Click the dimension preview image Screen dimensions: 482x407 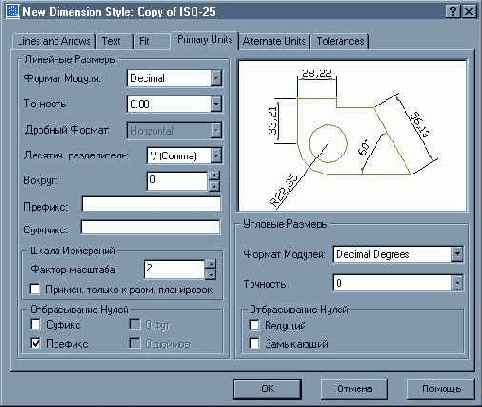point(353,136)
